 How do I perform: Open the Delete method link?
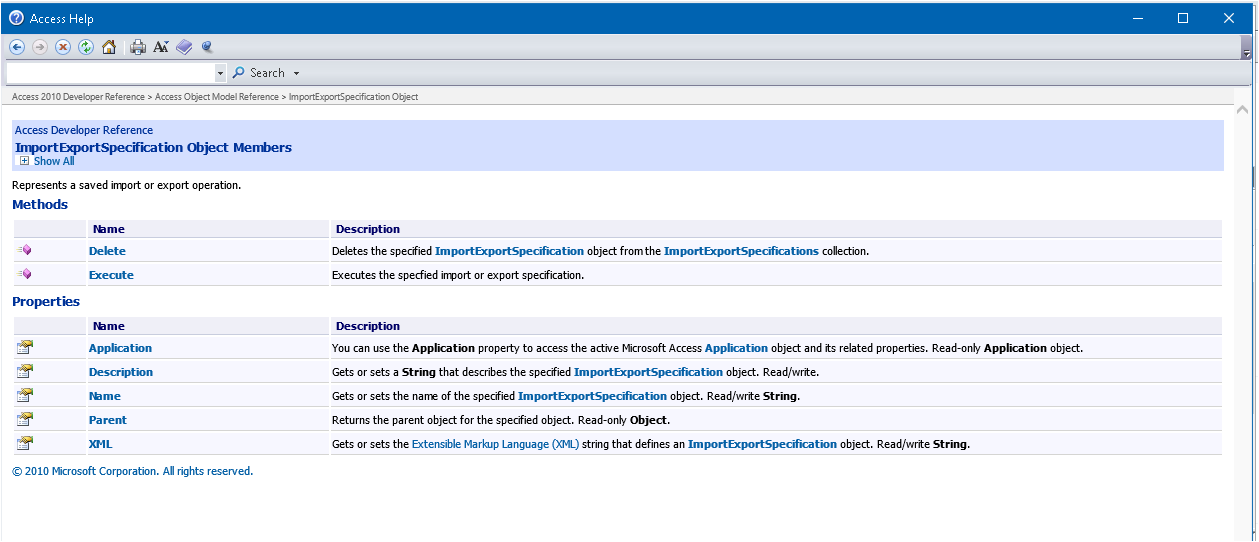tap(107, 251)
